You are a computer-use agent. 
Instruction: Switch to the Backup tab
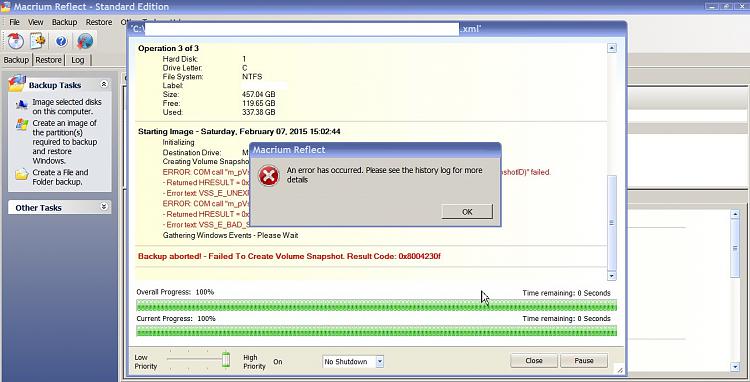[16, 60]
